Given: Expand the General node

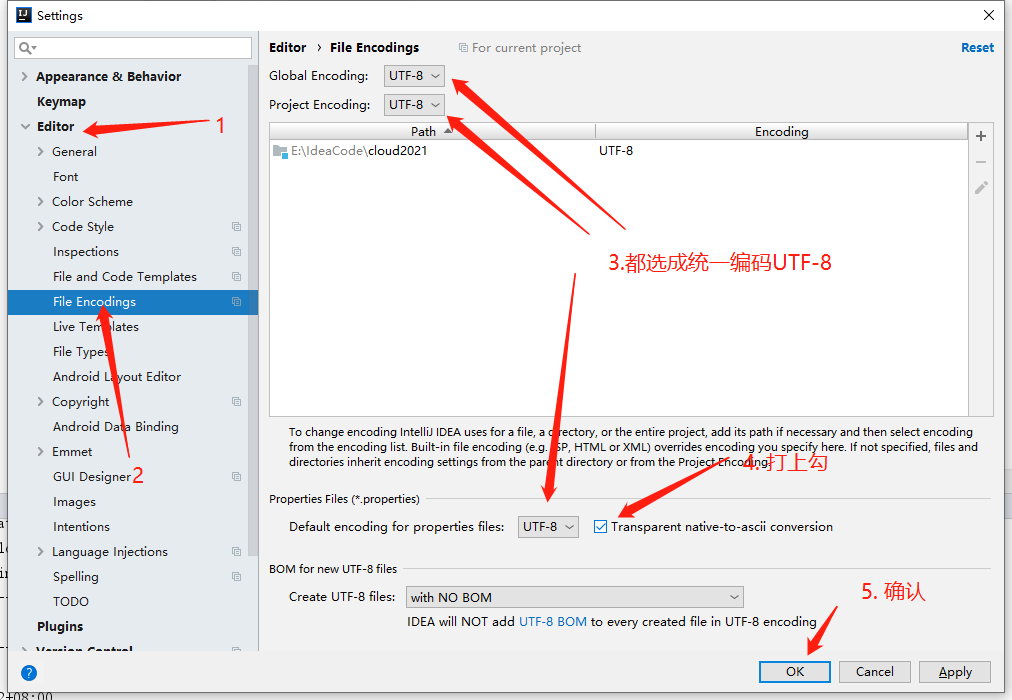Looking at the screenshot, I should (x=40, y=152).
